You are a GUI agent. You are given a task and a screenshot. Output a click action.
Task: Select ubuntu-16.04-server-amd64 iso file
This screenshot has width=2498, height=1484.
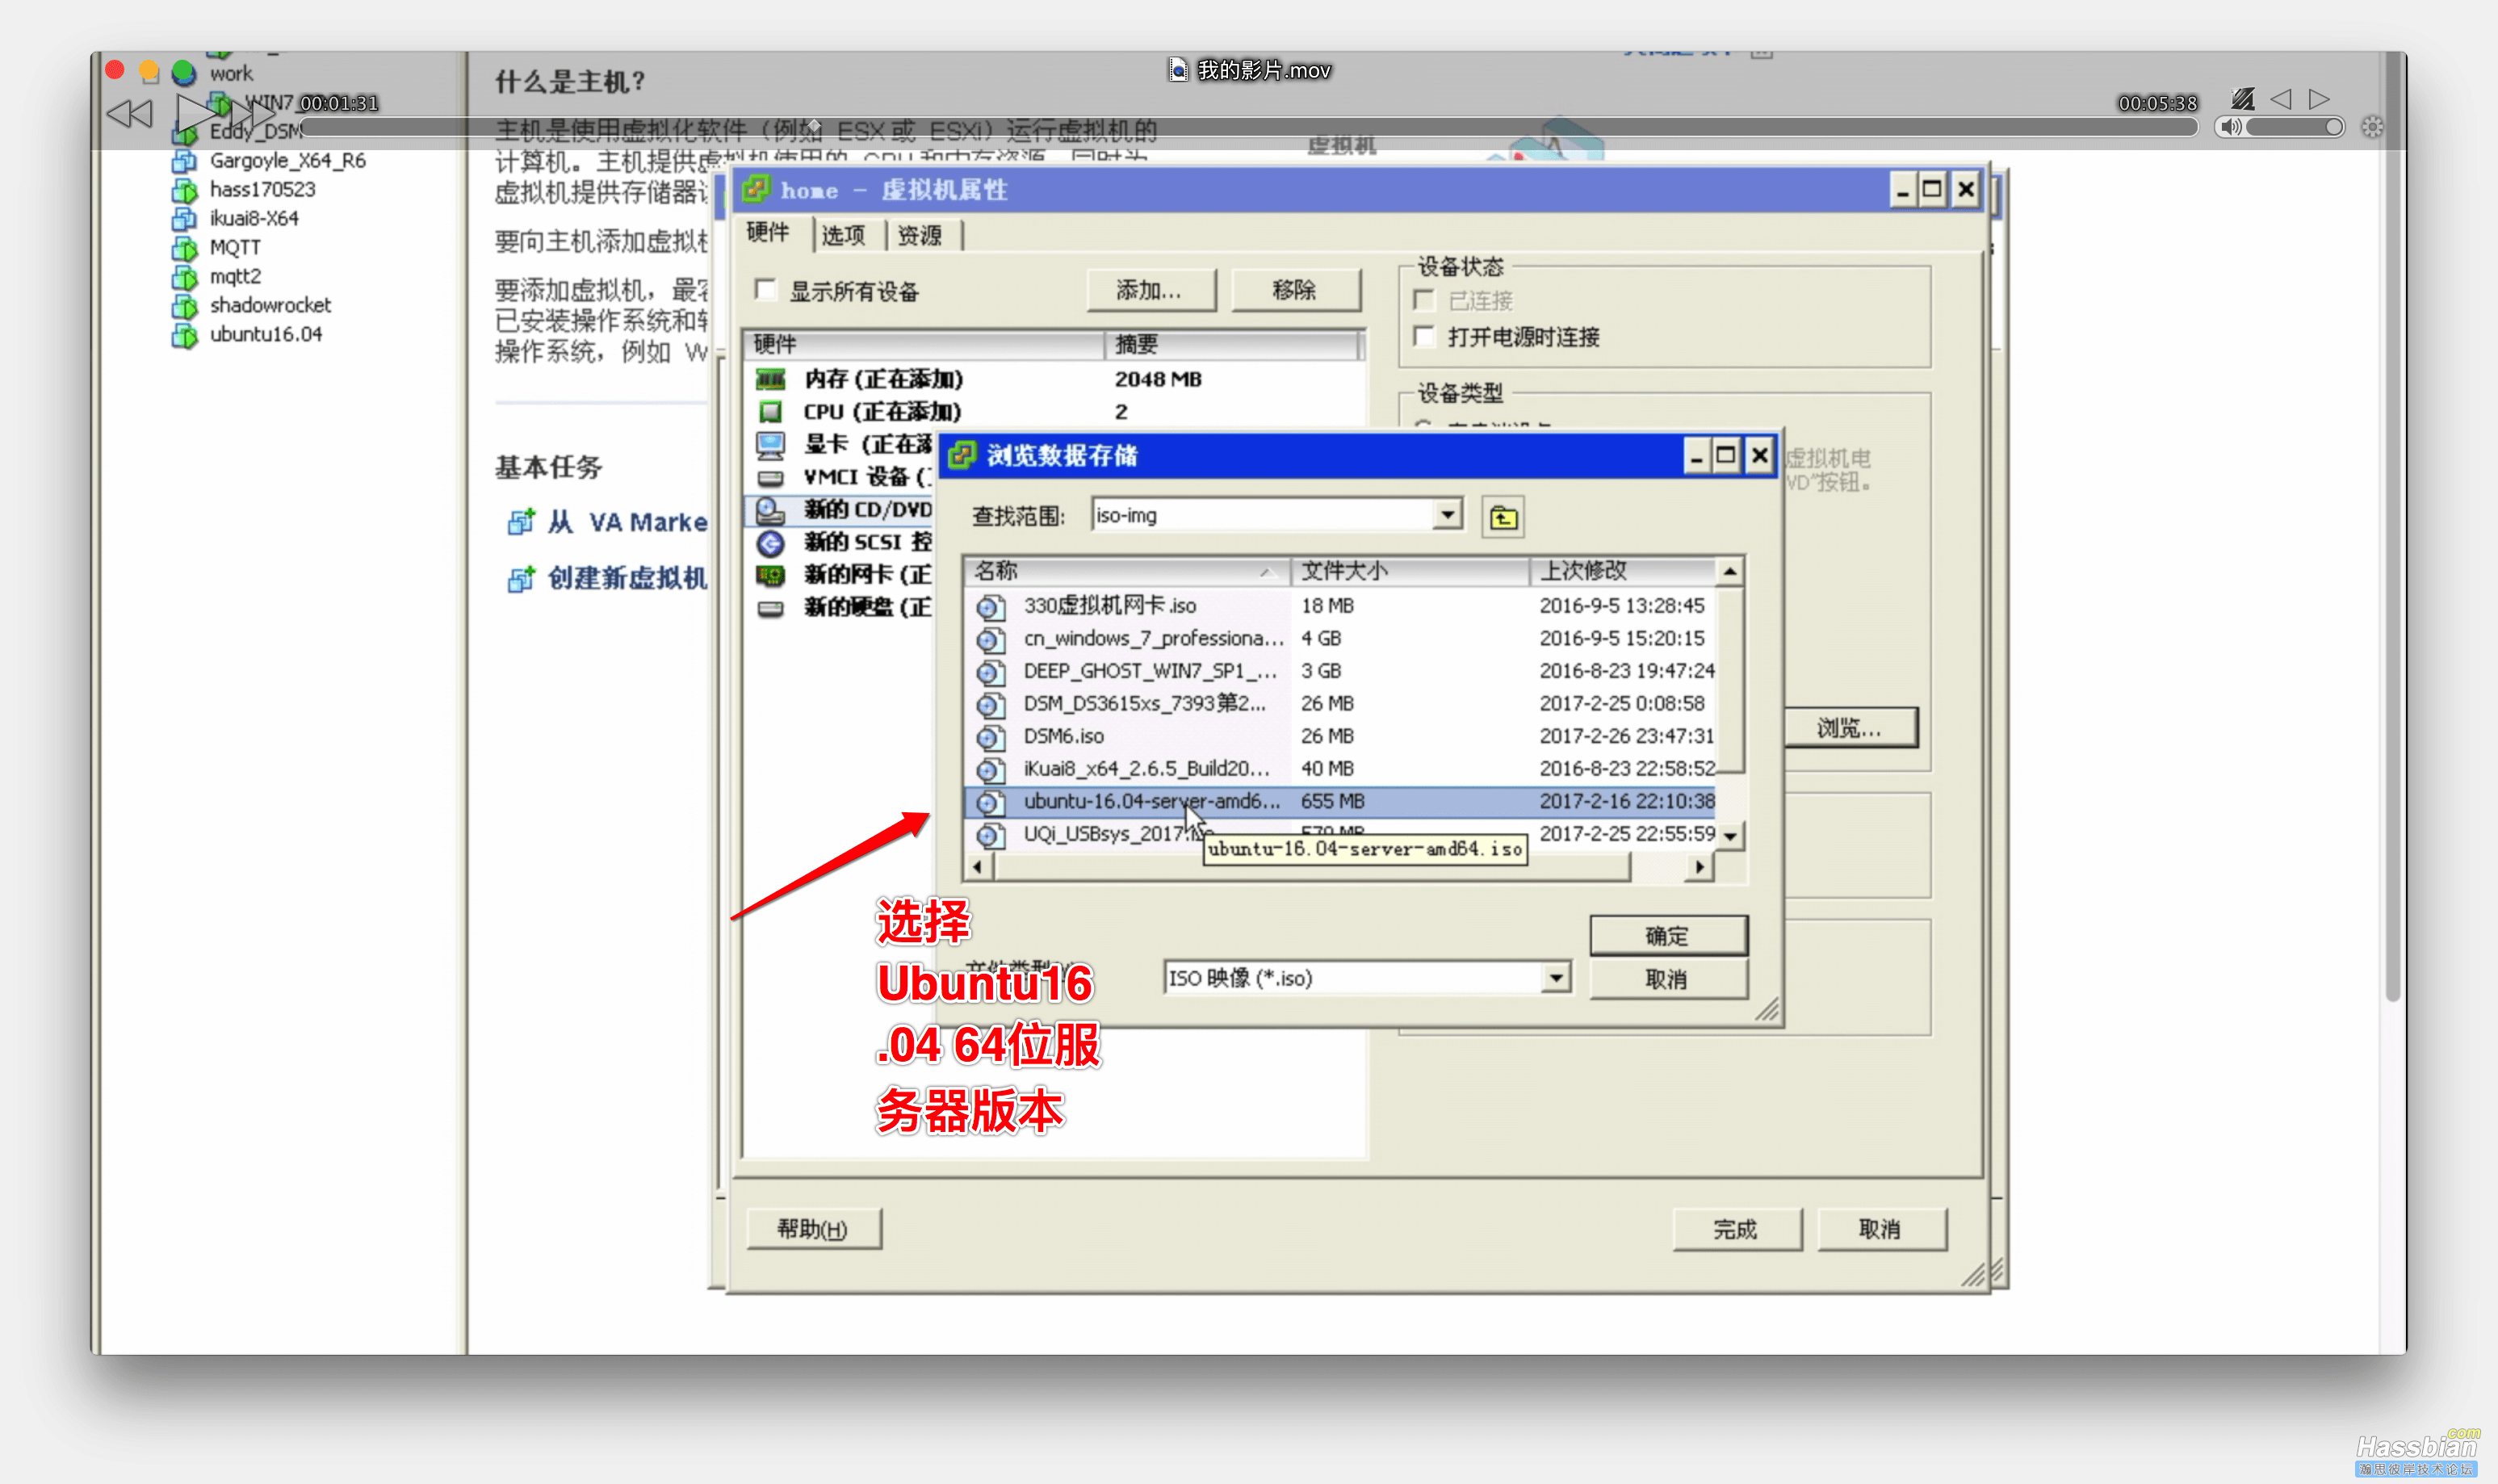(x=1340, y=801)
